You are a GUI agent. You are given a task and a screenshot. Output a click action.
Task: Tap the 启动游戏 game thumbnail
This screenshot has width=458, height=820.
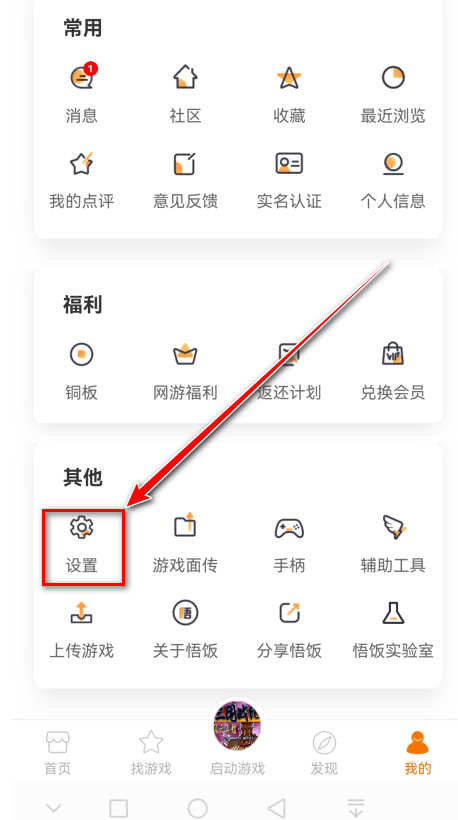coord(237,726)
